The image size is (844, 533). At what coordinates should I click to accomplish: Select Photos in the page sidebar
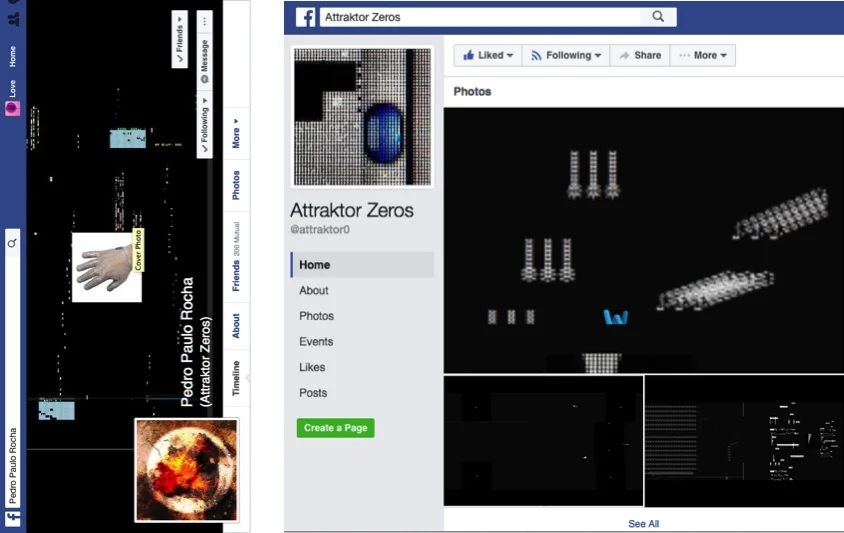point(316,316)
